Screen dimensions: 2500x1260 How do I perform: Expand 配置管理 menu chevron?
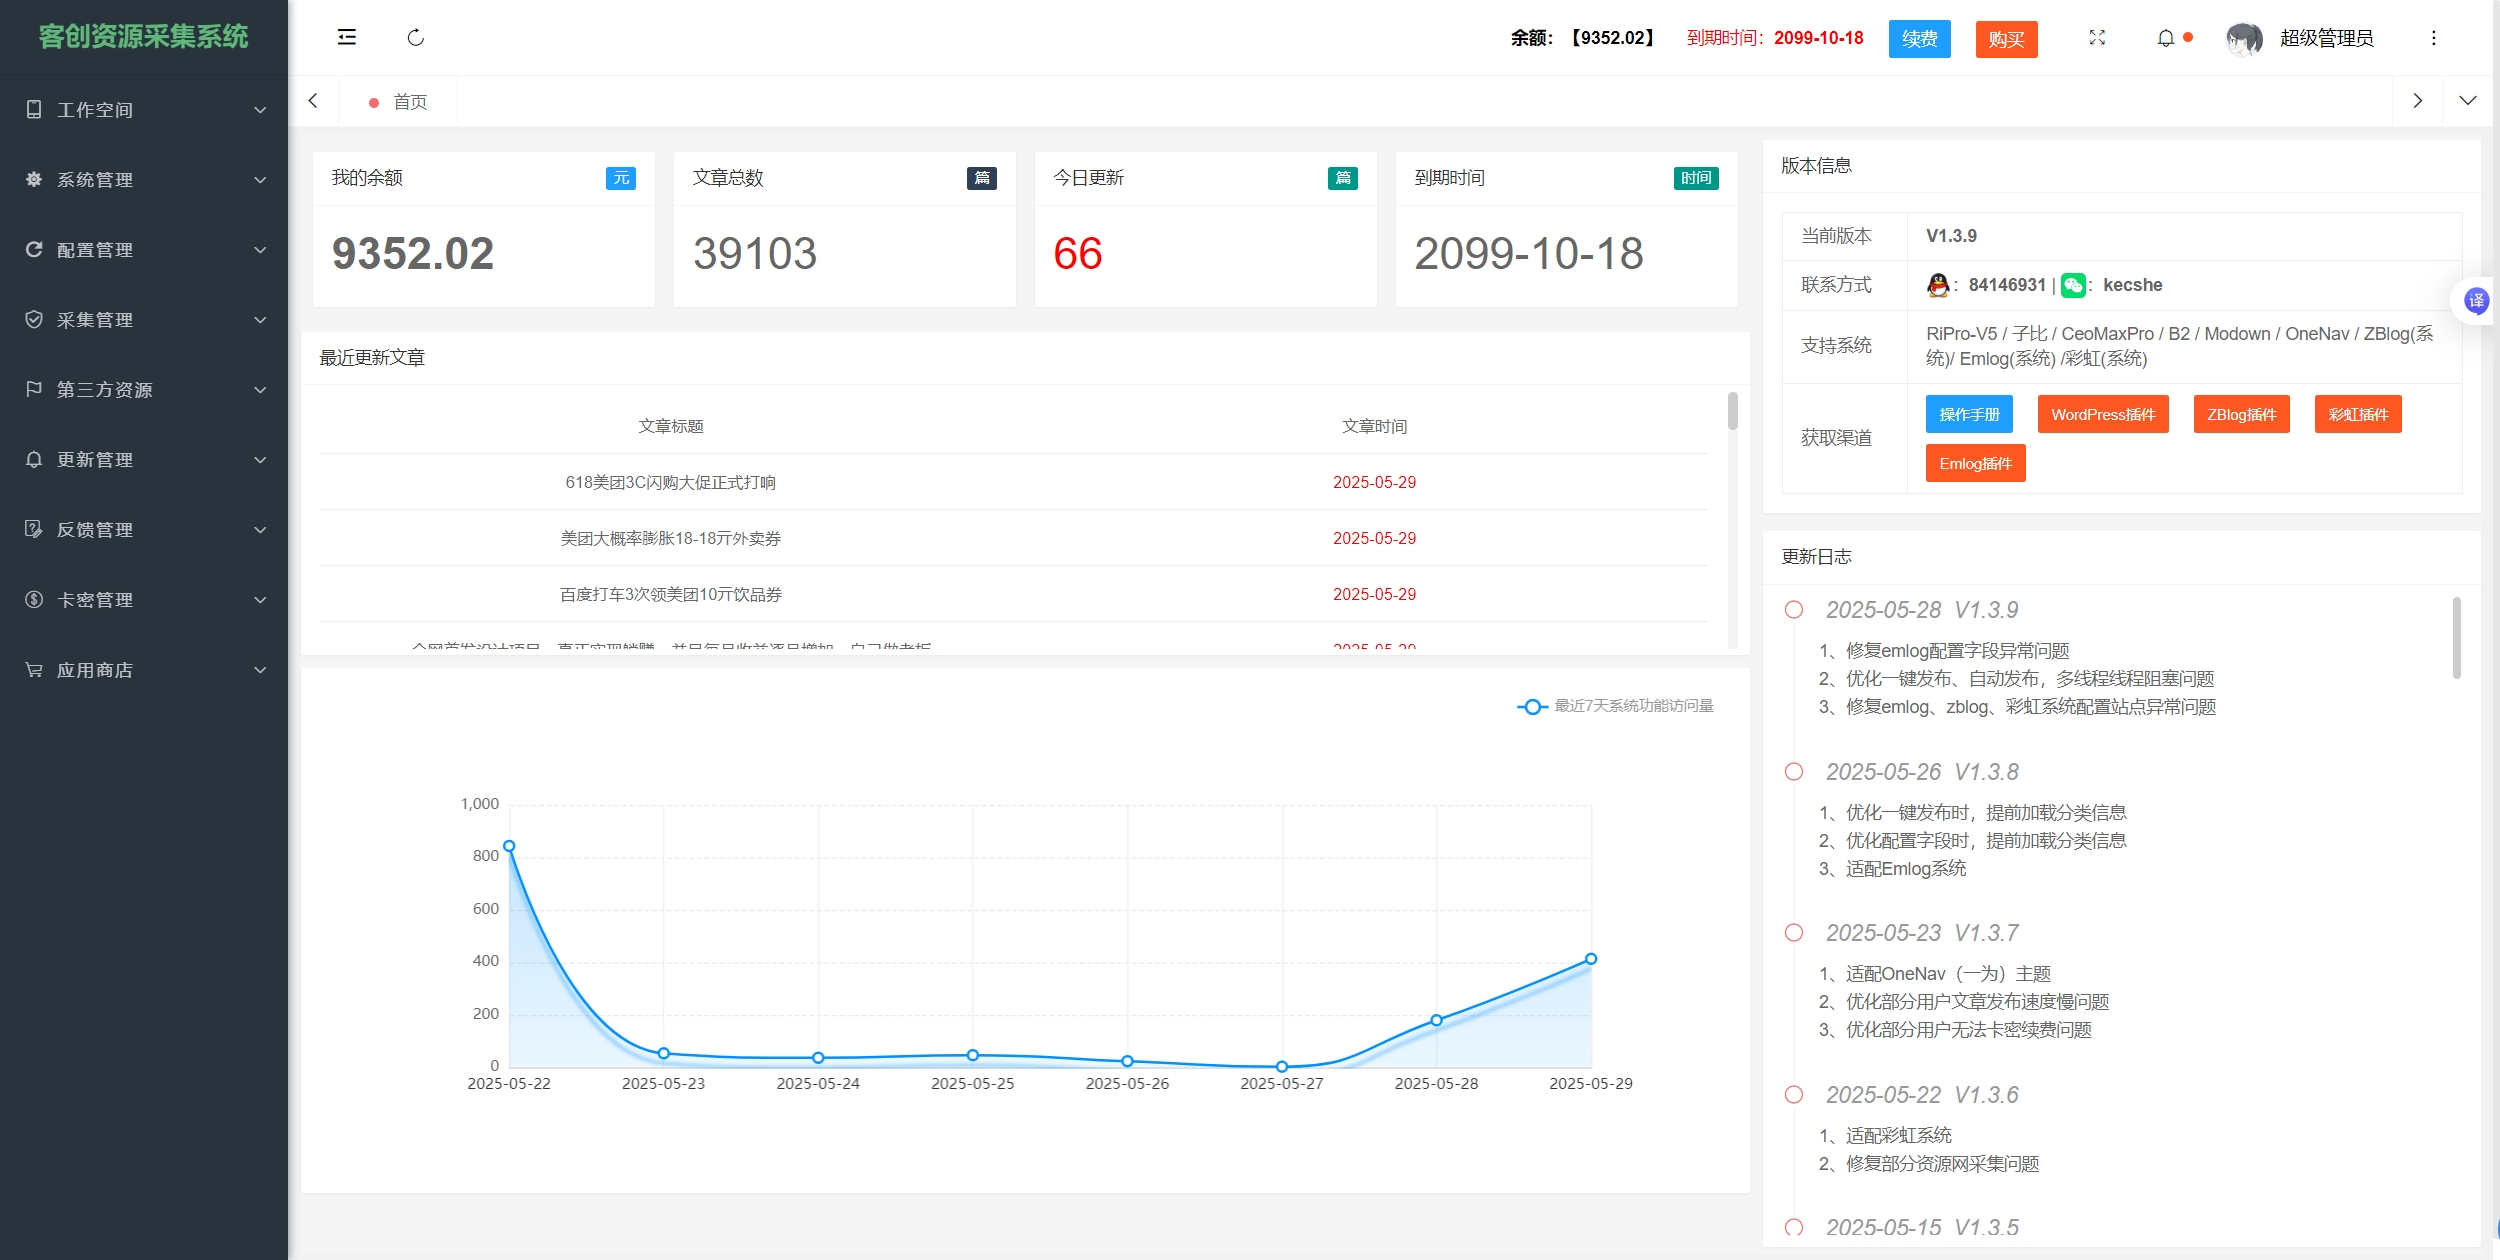pos(260,250)
